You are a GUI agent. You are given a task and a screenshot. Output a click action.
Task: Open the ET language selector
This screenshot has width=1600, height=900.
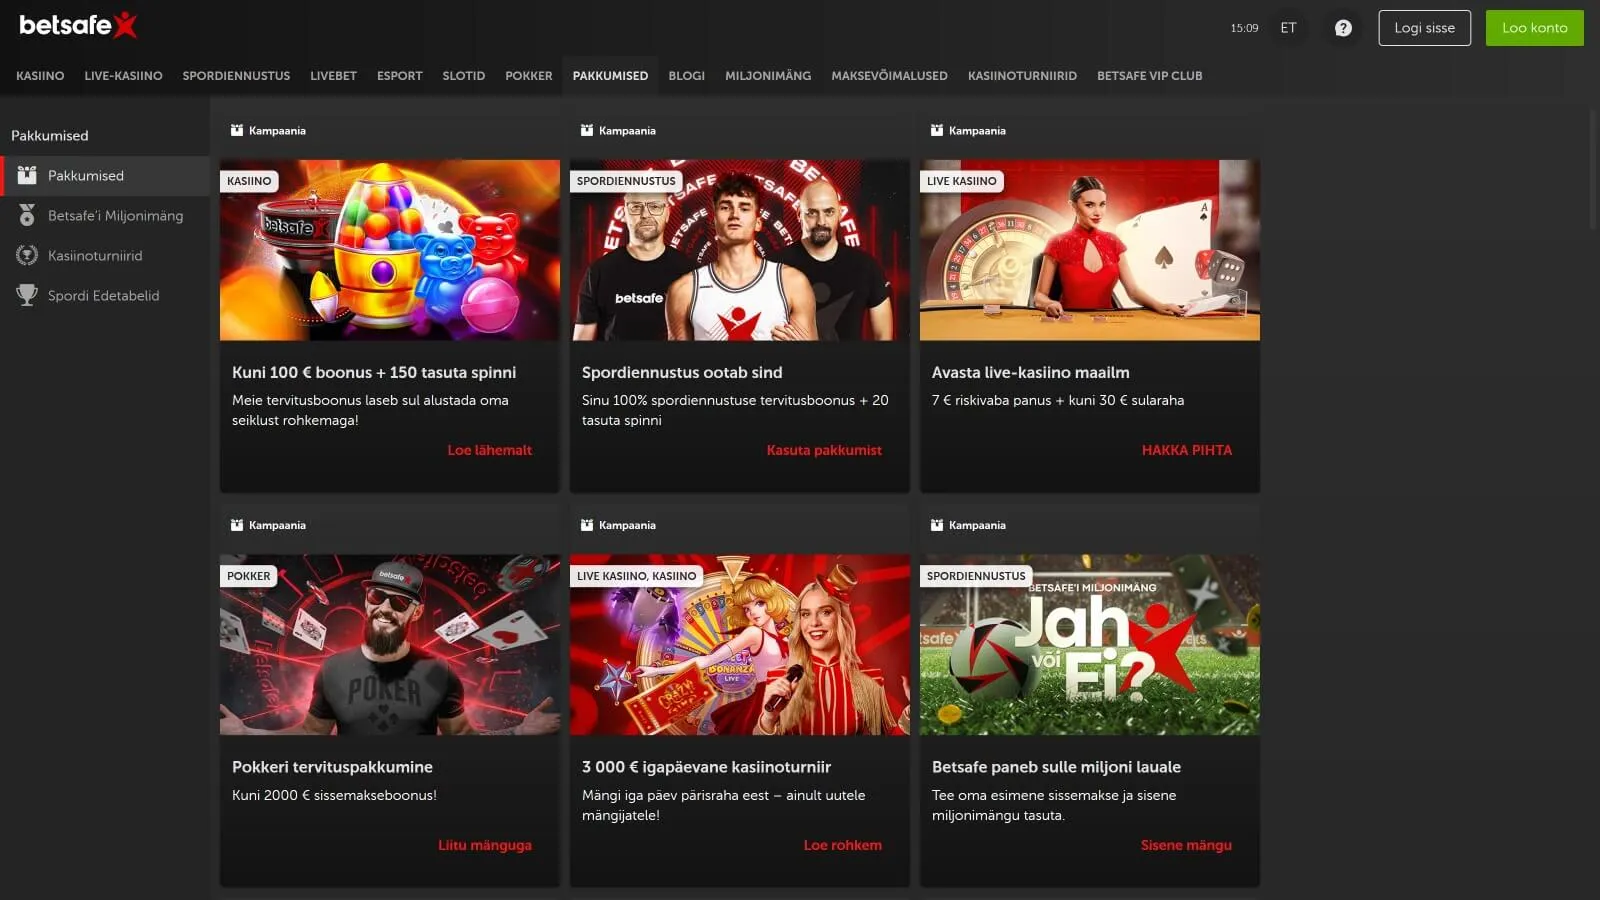(x=1288, y=28)
